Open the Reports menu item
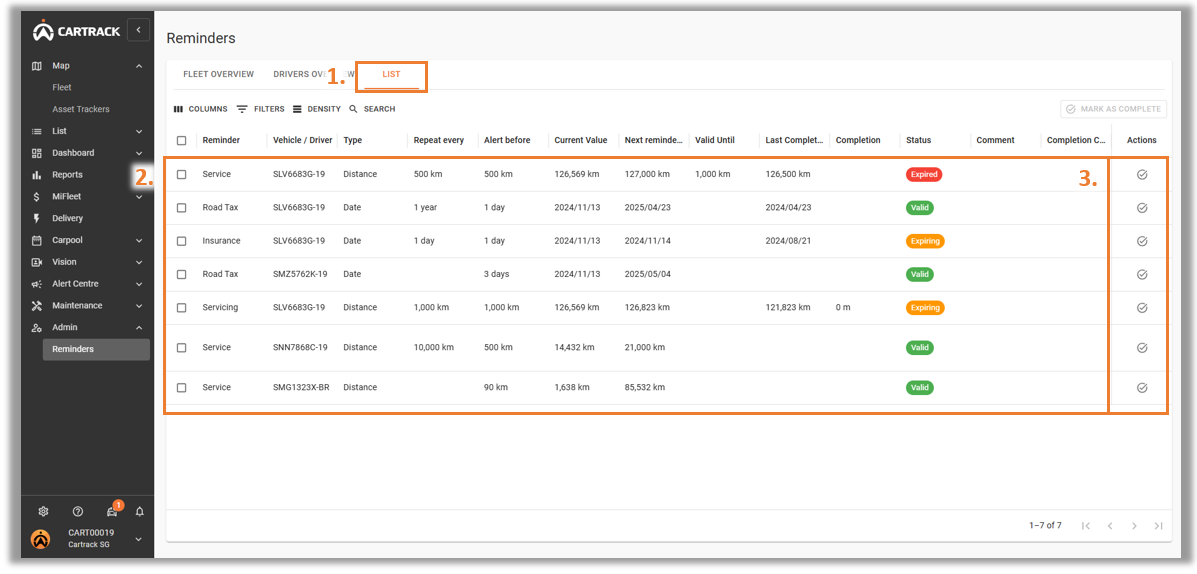1197x574 pixels. pos(67,175)
